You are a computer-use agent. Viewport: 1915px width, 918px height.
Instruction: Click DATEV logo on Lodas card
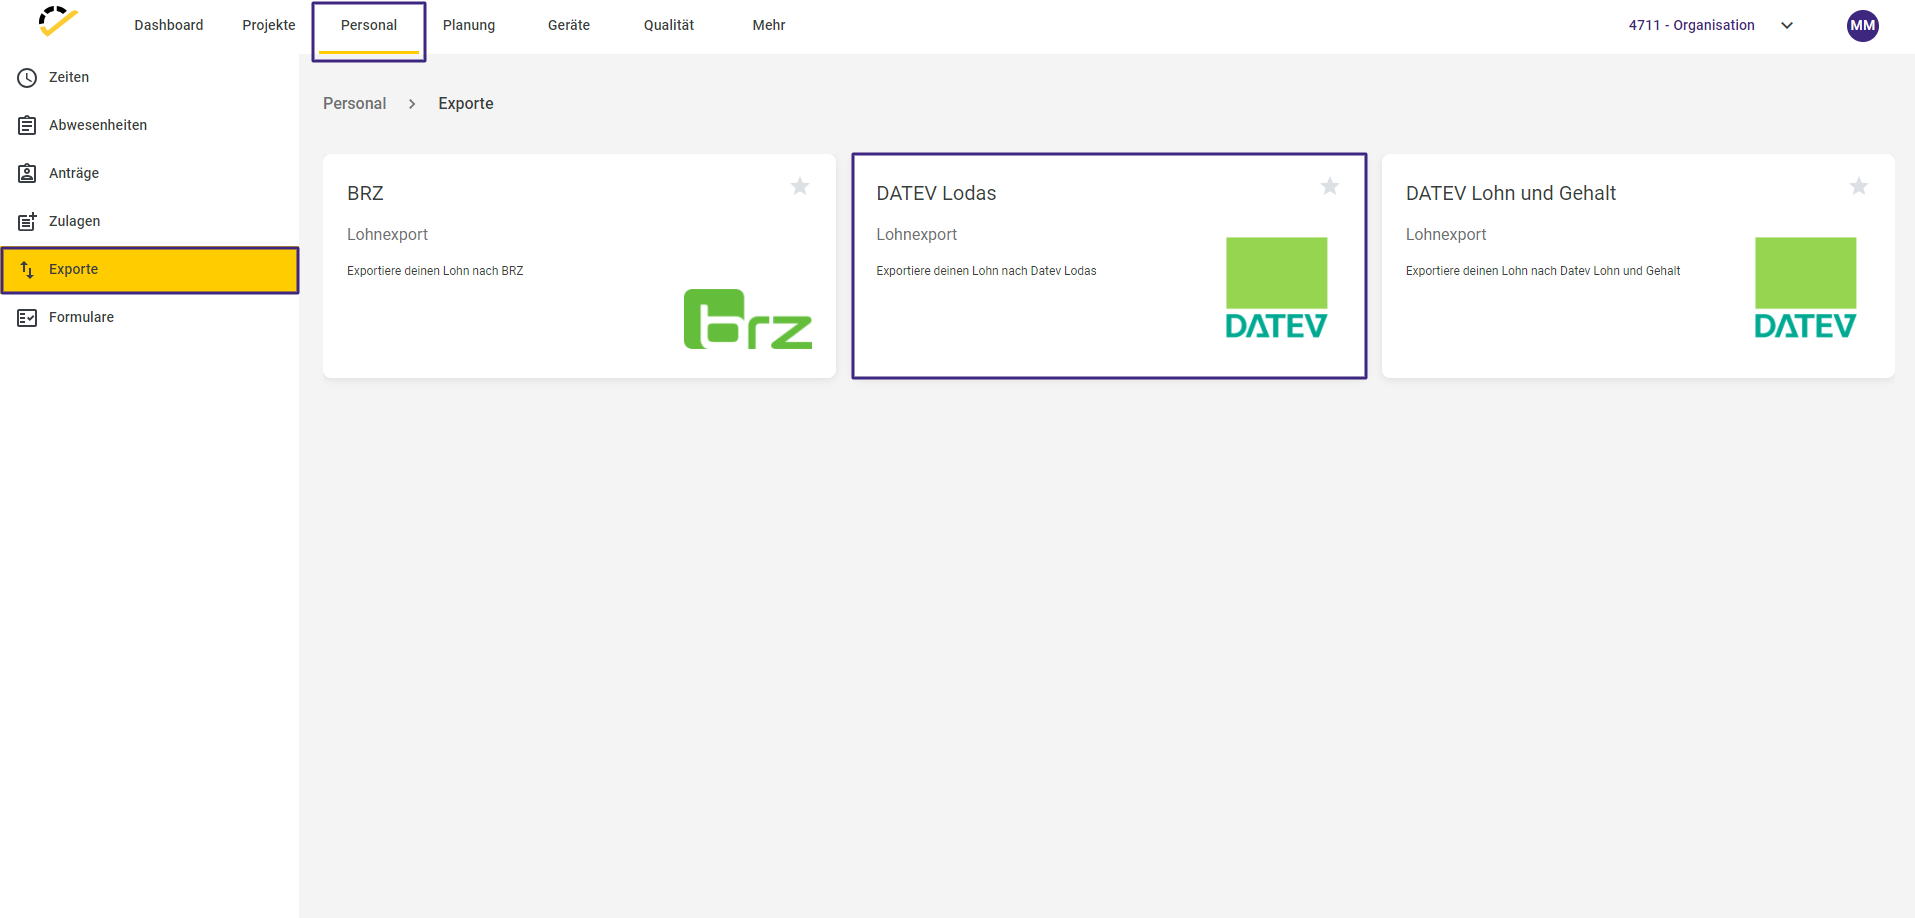click(x=1277, y=289)
